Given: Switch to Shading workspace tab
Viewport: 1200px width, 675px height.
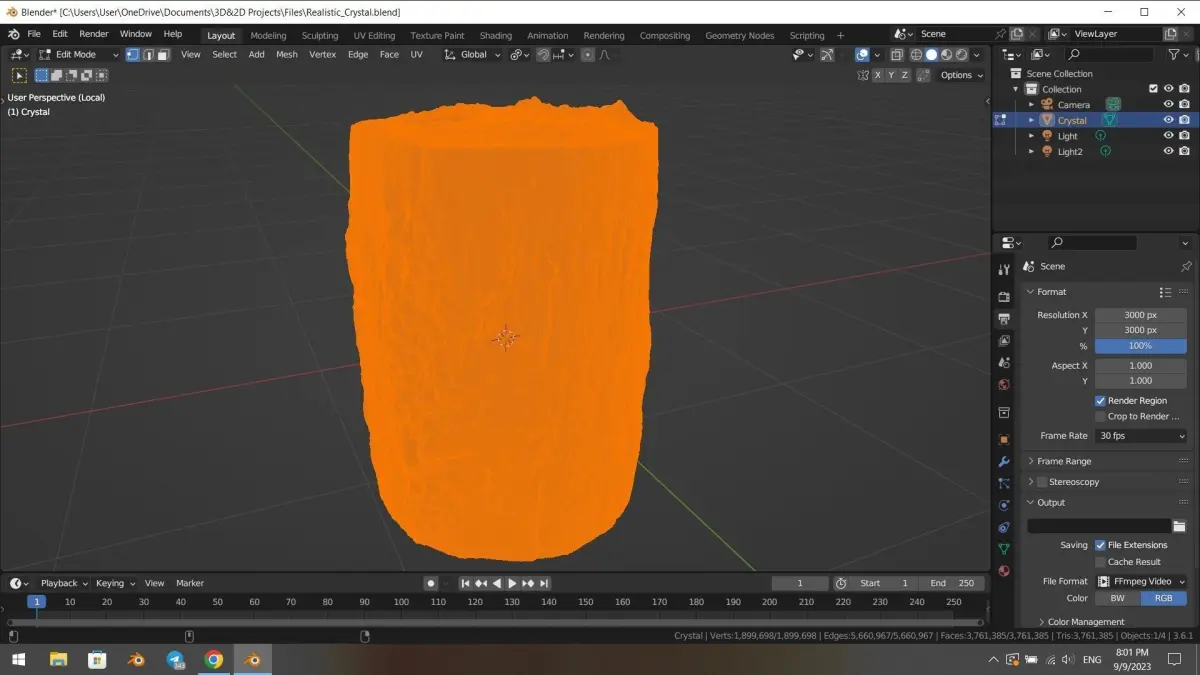Looking at the screenshot, I should pos(495,35).
